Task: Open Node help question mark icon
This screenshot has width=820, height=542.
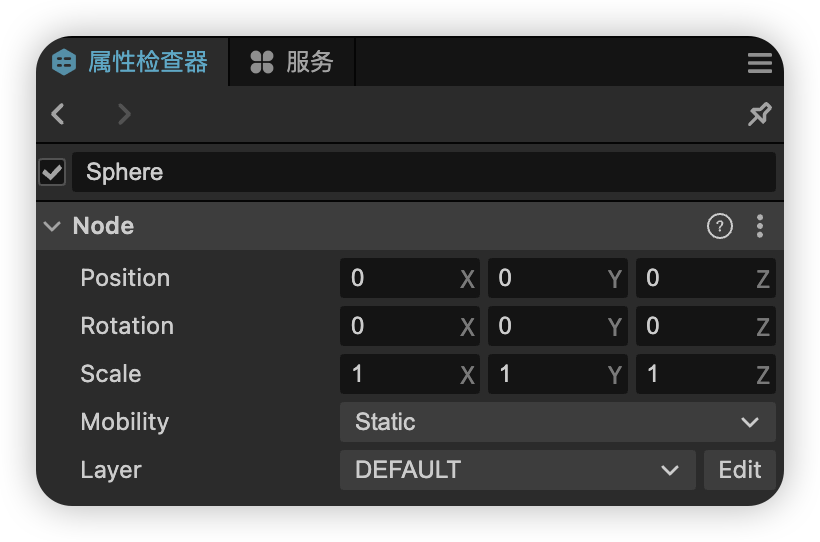Action: point(719,226)
